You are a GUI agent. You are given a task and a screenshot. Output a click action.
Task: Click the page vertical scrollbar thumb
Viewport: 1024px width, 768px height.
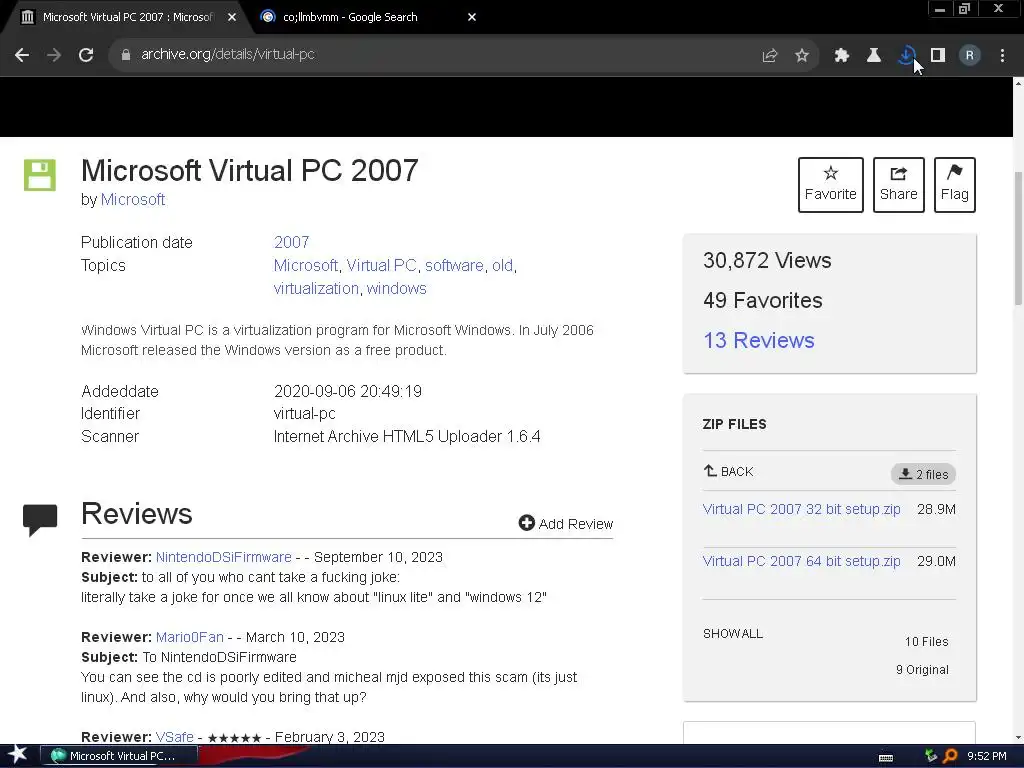1018,238
